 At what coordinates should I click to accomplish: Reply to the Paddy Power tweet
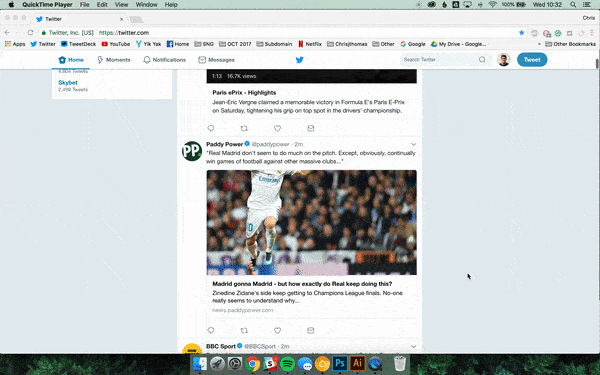coord(210,330)
